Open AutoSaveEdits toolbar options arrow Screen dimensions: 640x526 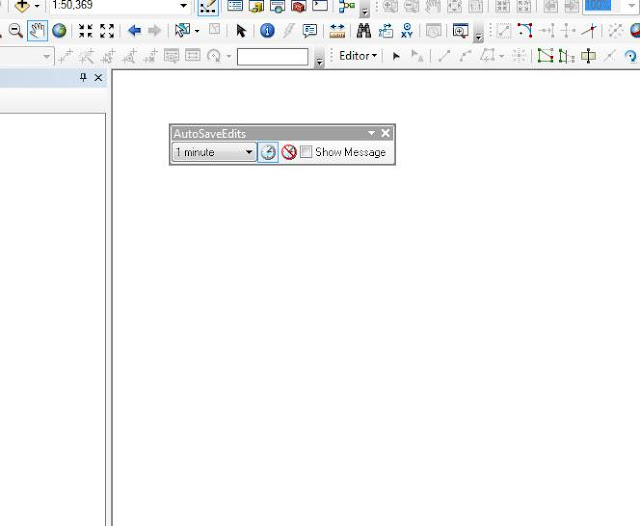371,133
